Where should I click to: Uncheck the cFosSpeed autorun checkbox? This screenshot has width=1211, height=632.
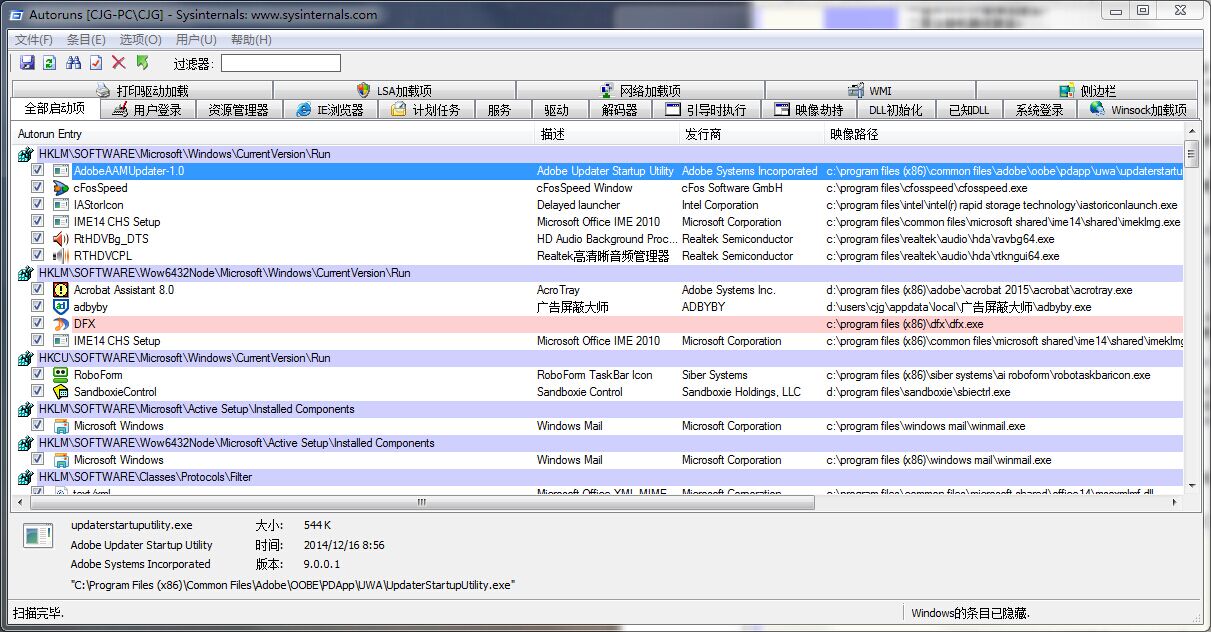tap(37, 188)
